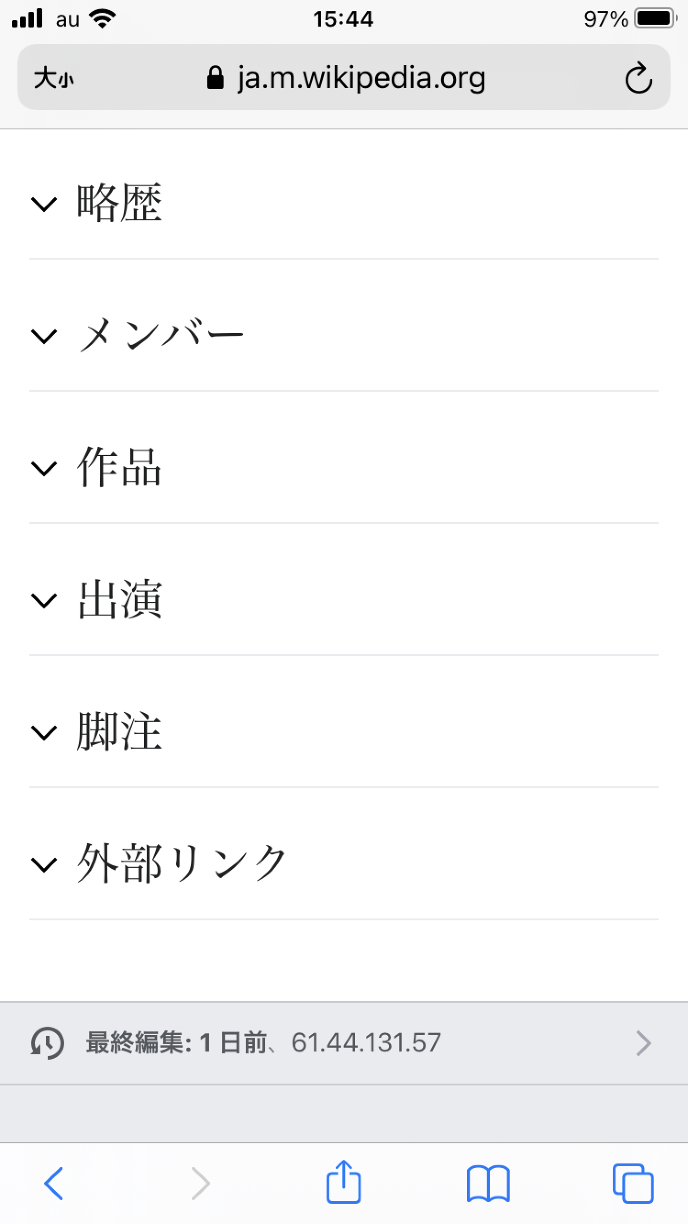Viewport: 688px width, 1224px height.
Task: Expand the 作品 section chevron
Action: click(44, 468)
